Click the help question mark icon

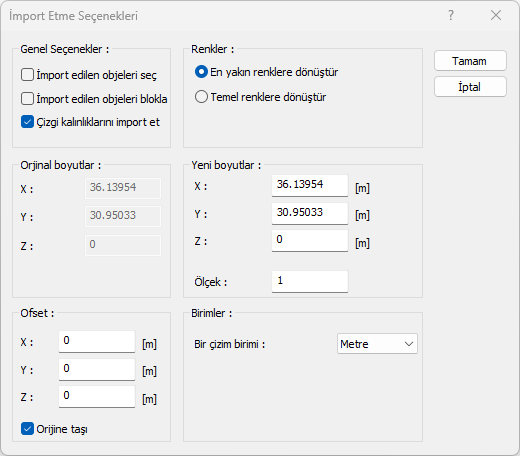[x=451, y=15]
